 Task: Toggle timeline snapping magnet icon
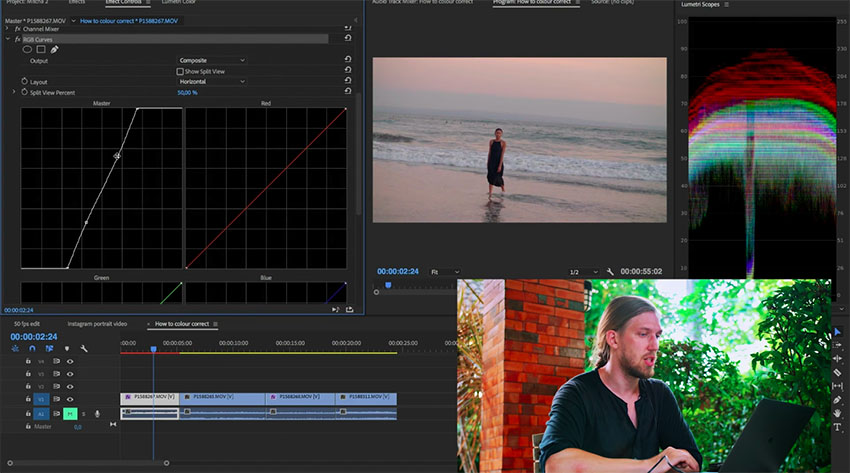[33, 348]
